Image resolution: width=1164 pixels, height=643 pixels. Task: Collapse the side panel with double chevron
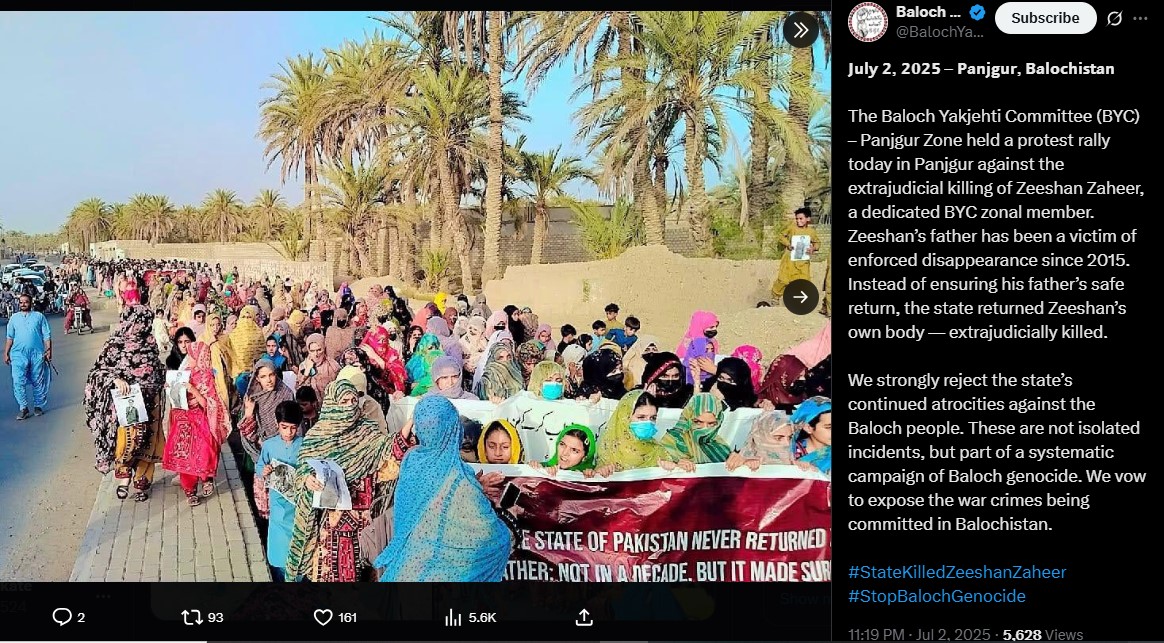pos(800,30)
